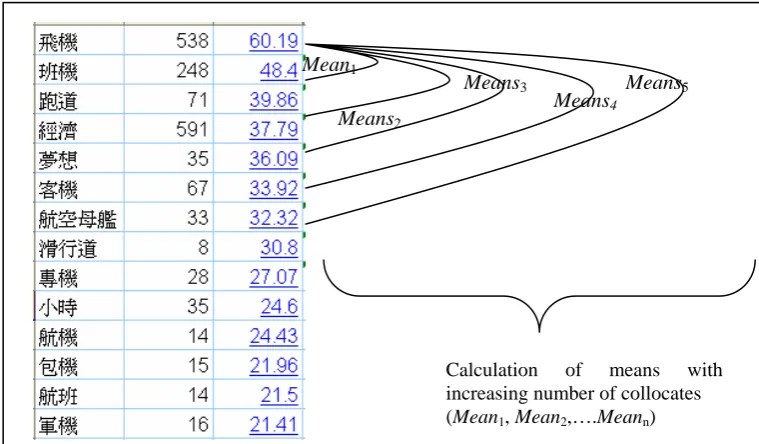Click the 21.96 score link

pyautogui.click(x=273, y=366)
